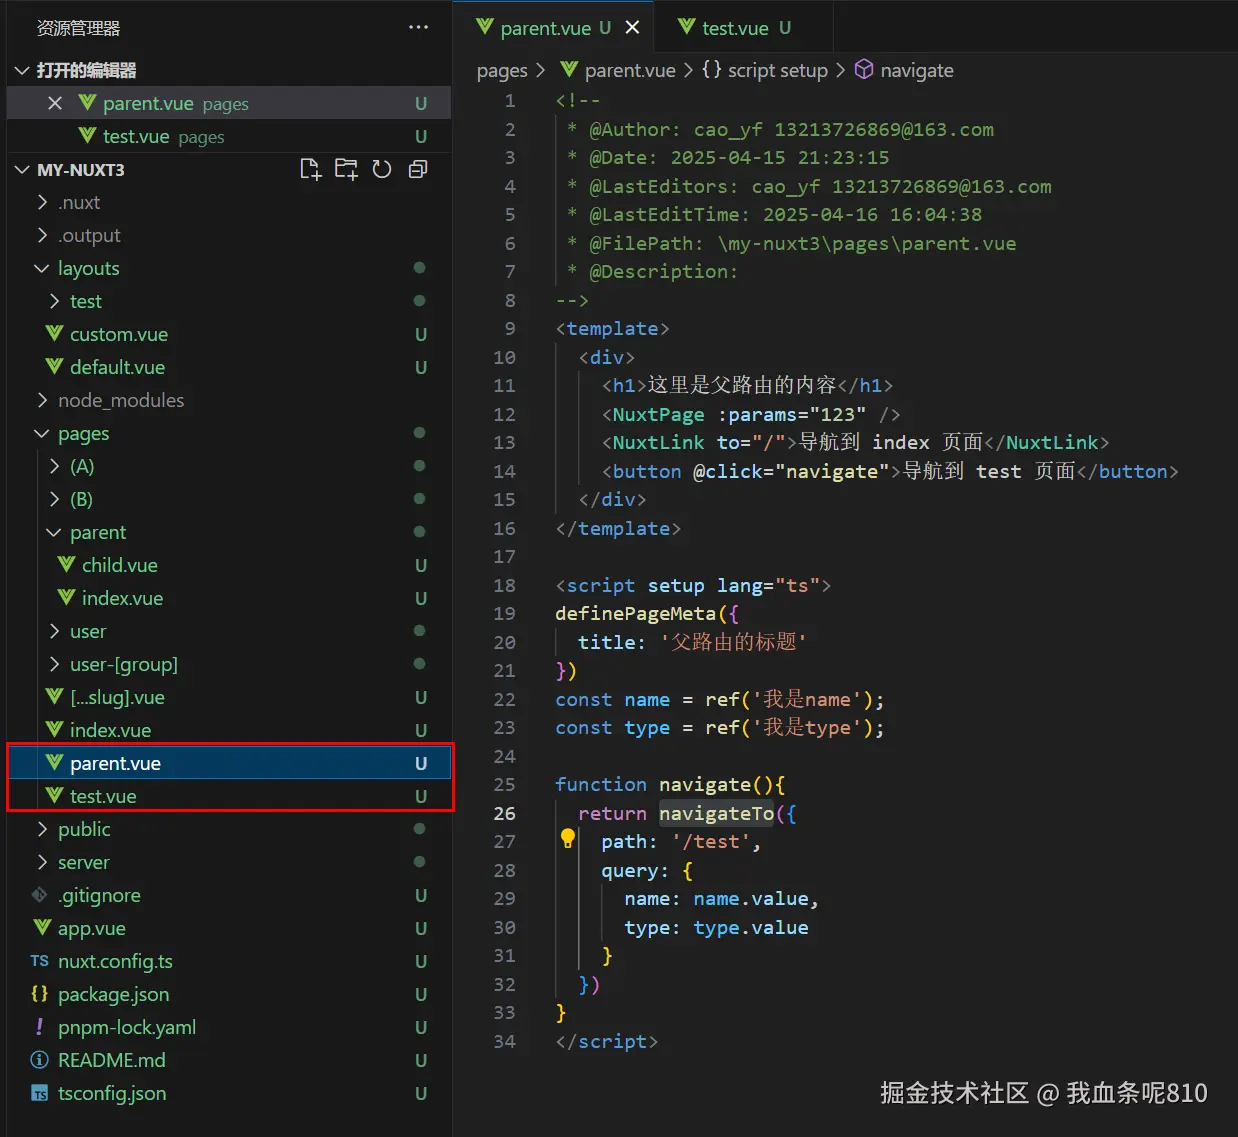Viewport: 1238px width, 1137px height.
Task: Click line number 9 in gutter
Action: click(510, 328)
